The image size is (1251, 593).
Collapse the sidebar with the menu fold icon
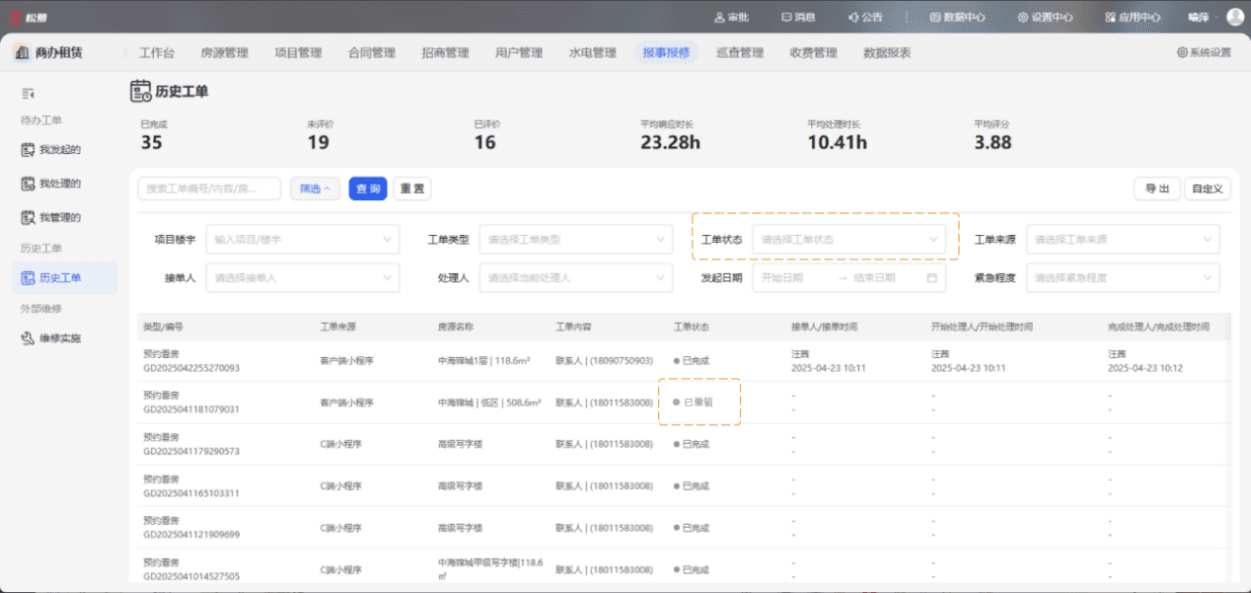coord(28,93)
